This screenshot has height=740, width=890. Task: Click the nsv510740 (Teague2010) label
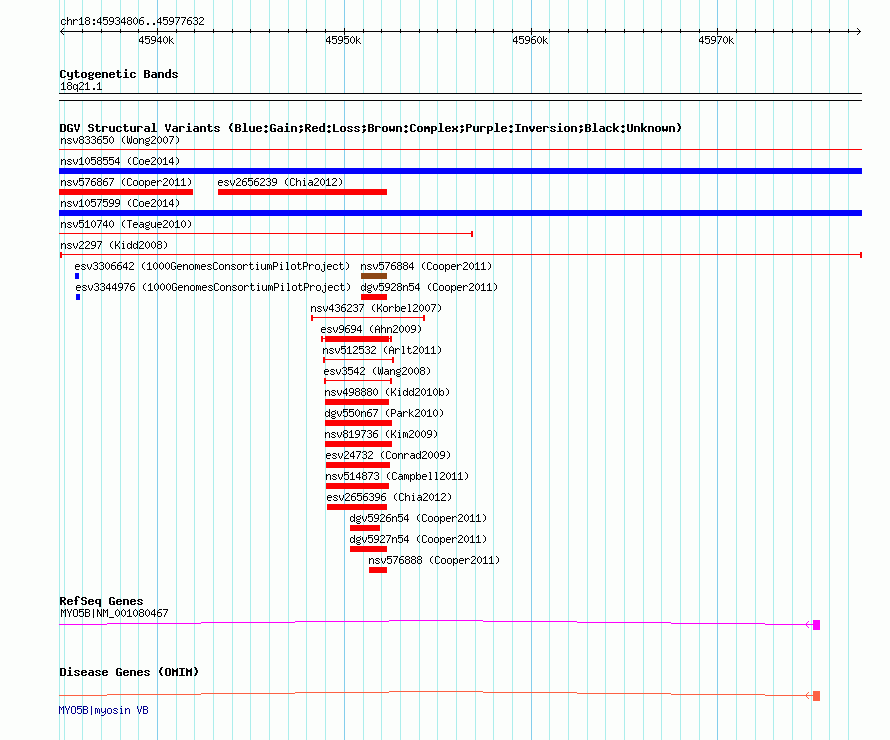pos(126,224)
